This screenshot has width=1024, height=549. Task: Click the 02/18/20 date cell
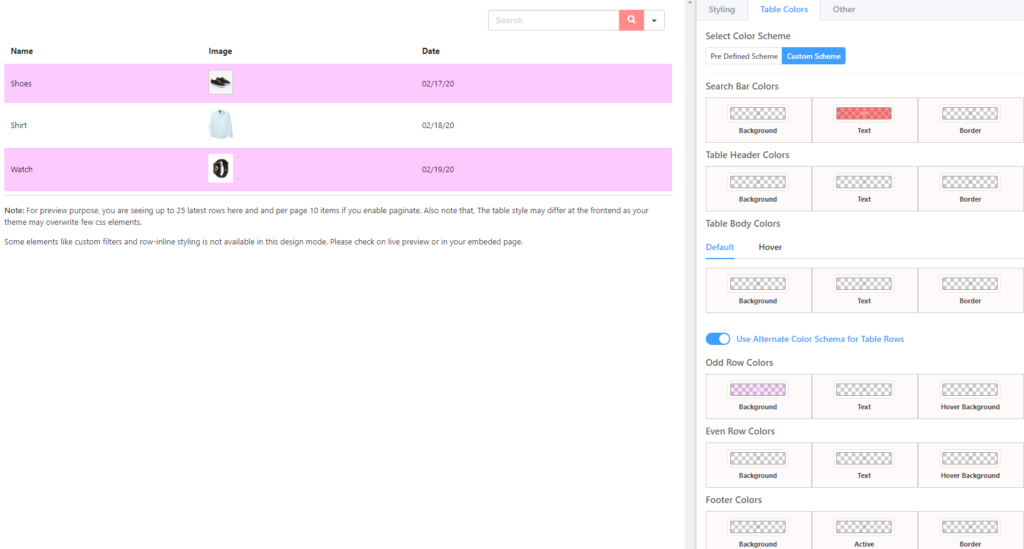tap(438, 125)
